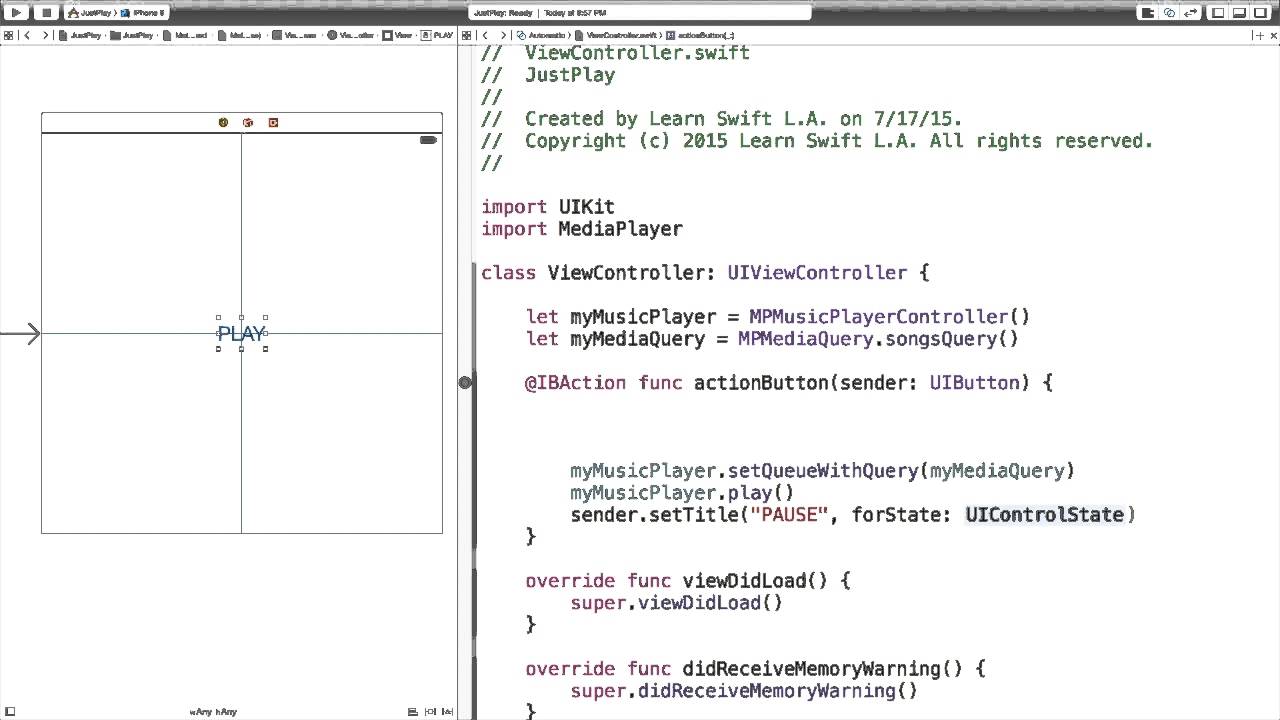The height and width of the screenshot is (720, 1280).
Task: Toggle the Debug area visibility
Action: click(x=1239, y=13)
